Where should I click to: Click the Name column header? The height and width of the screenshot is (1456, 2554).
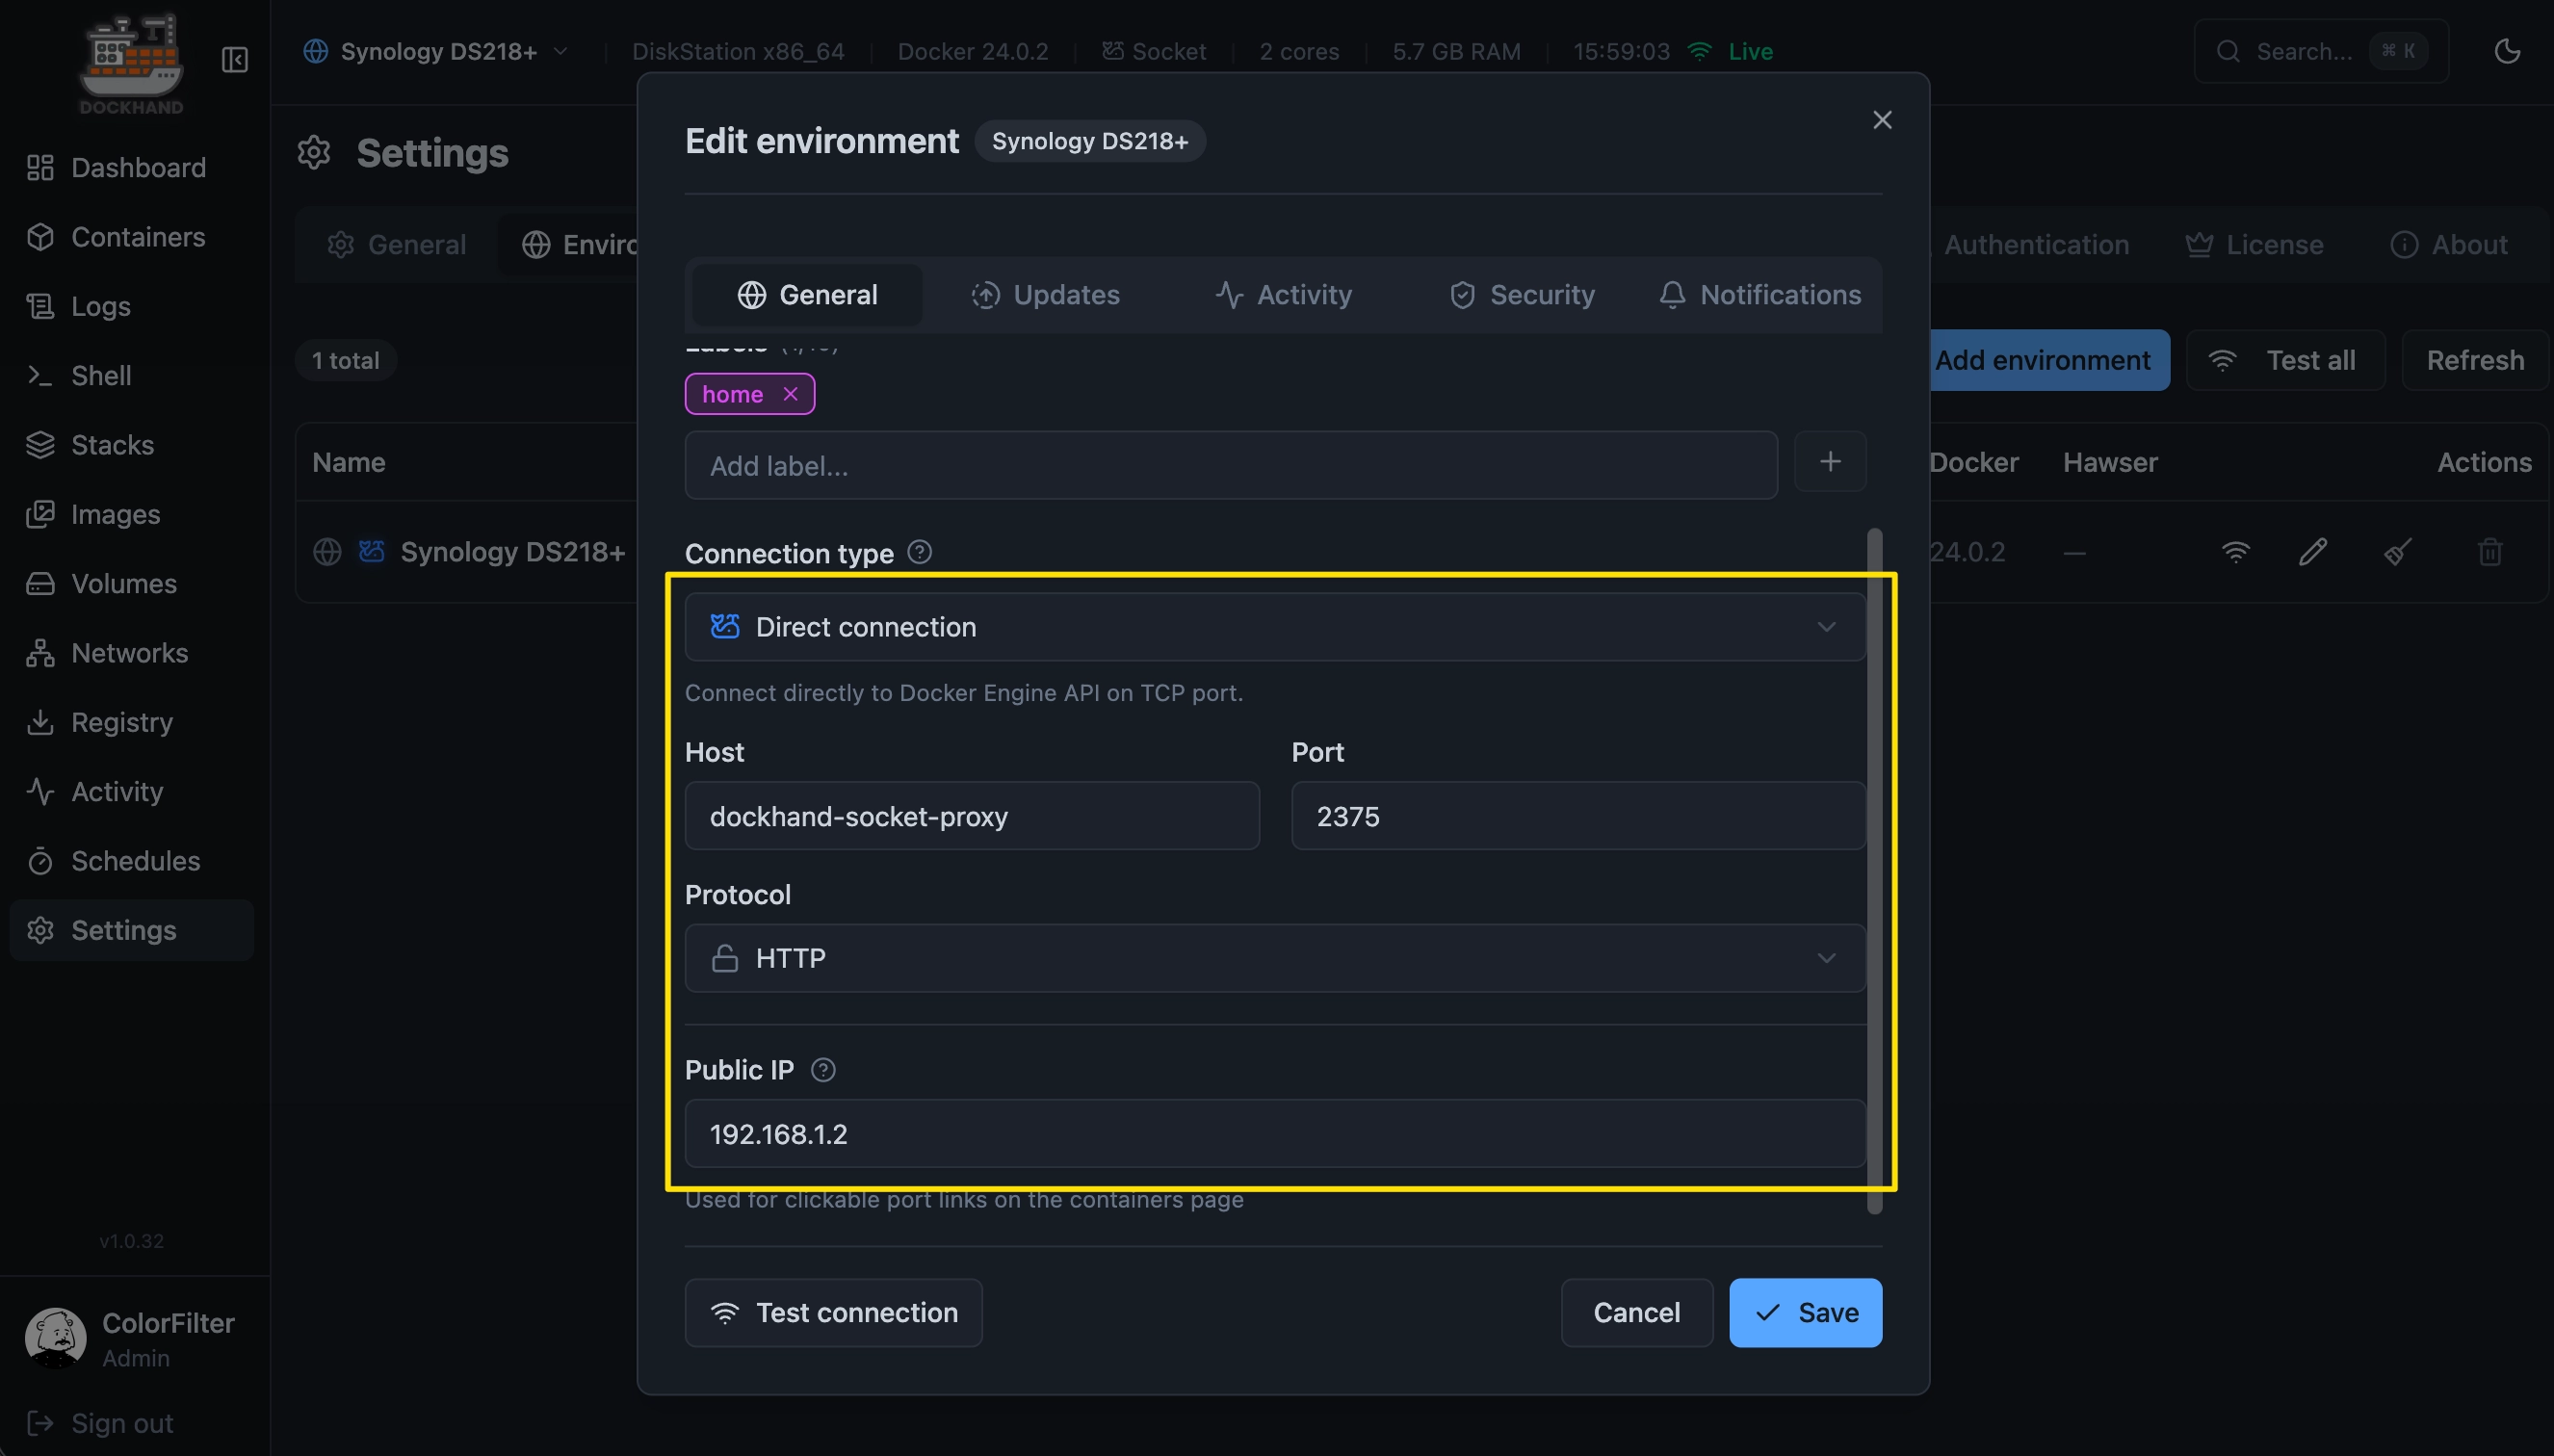click(349, 462)
